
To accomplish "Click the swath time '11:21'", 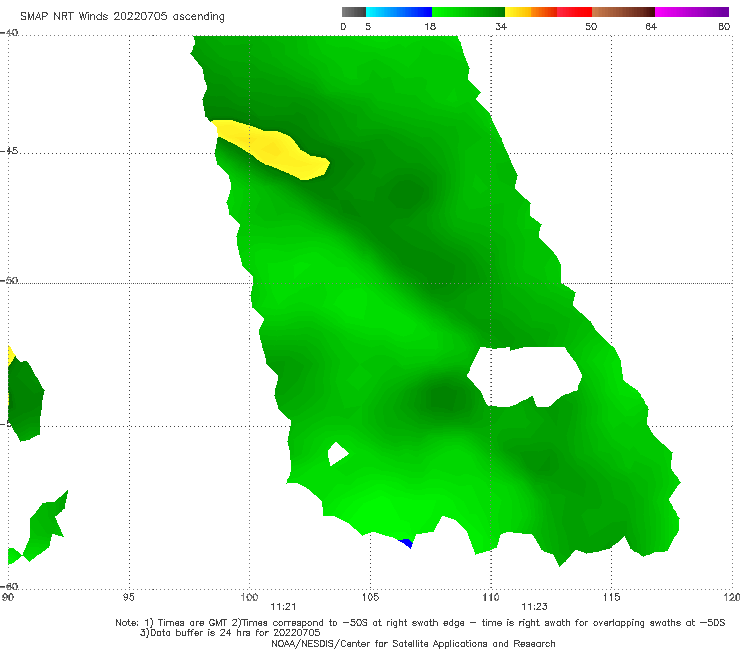I will coord(283,607).
